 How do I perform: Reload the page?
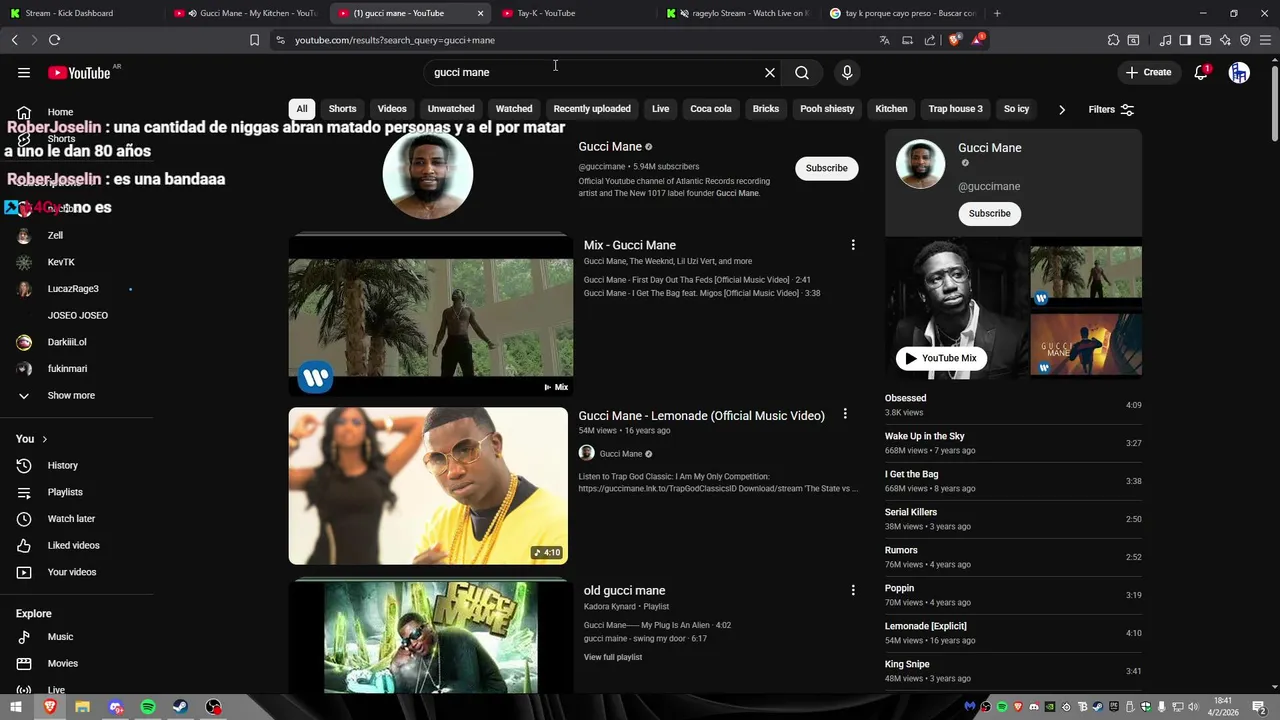[54, 40]
